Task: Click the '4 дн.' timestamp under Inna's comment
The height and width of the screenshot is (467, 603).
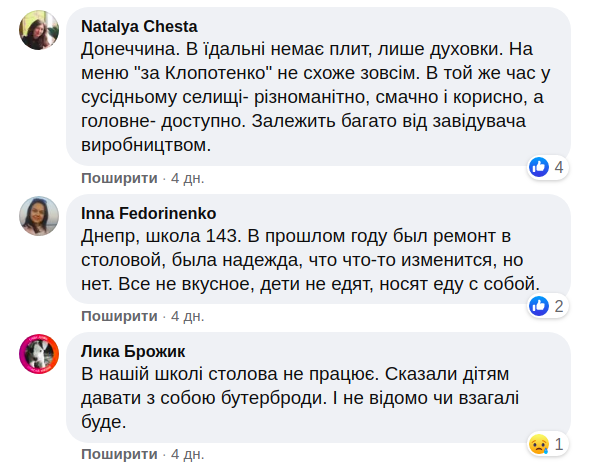Action: 187,316
